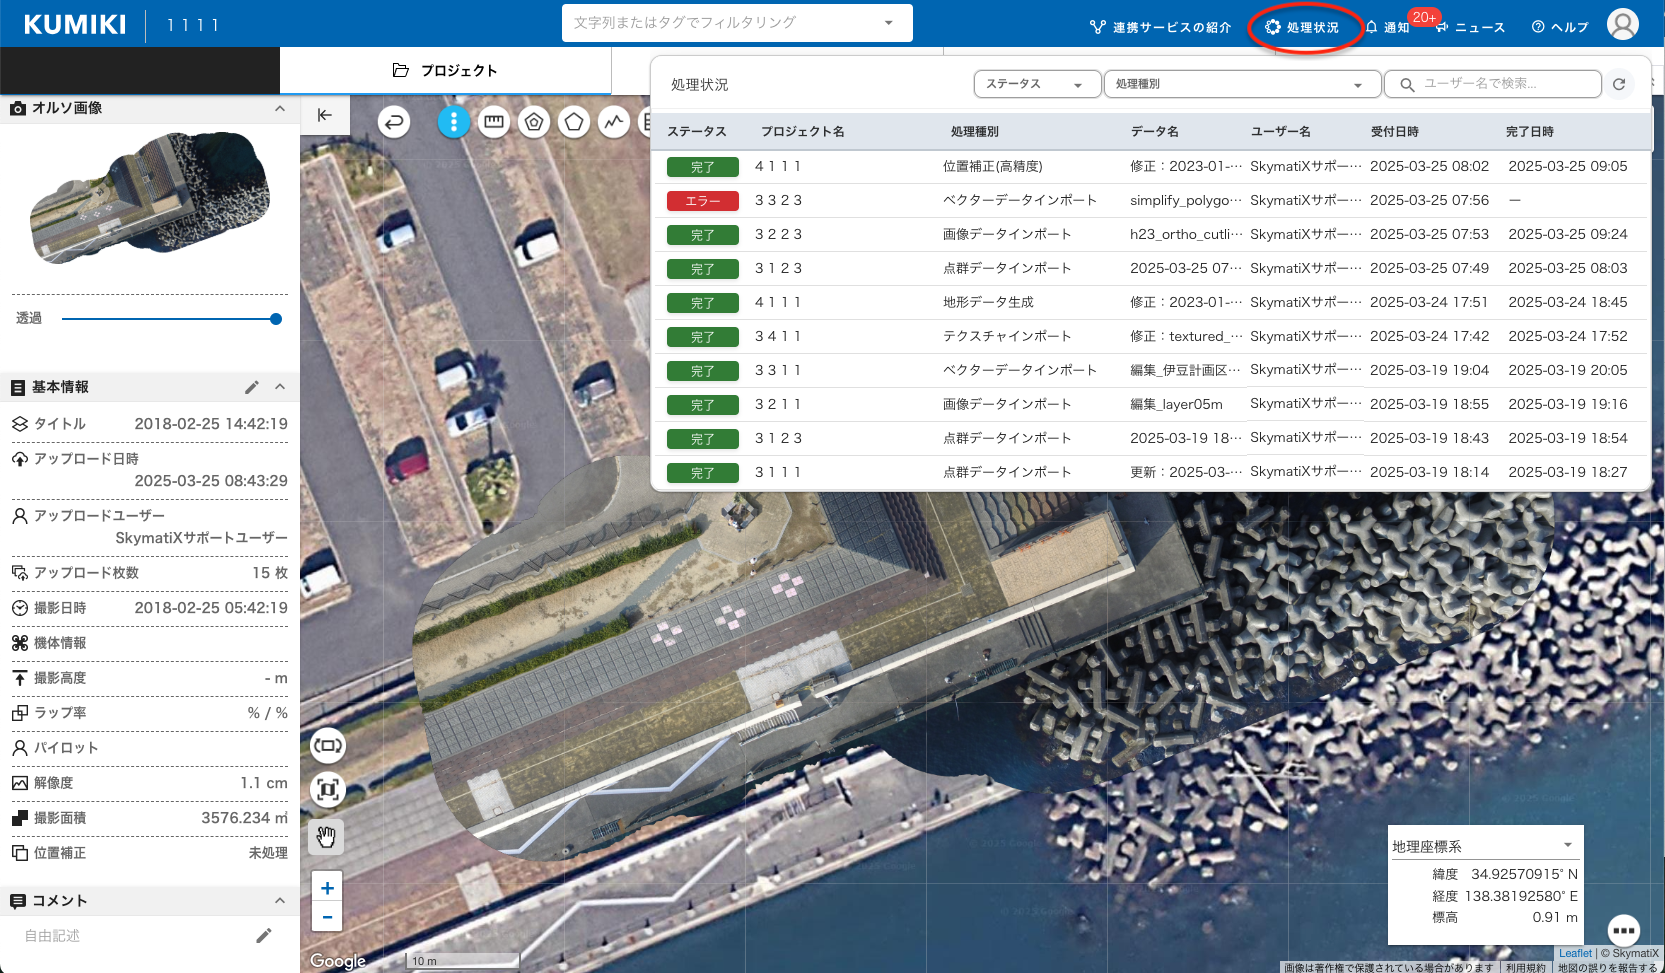Zoom in on the map

coord(327,888)
